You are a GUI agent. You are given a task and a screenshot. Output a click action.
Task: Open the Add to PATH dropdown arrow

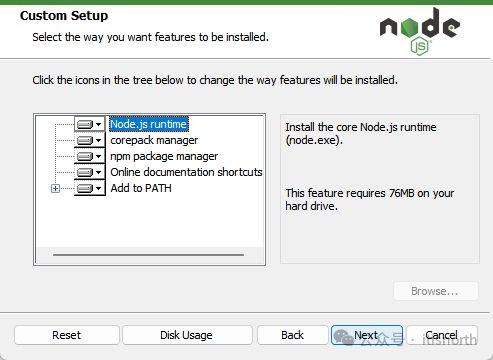point(98,188)
